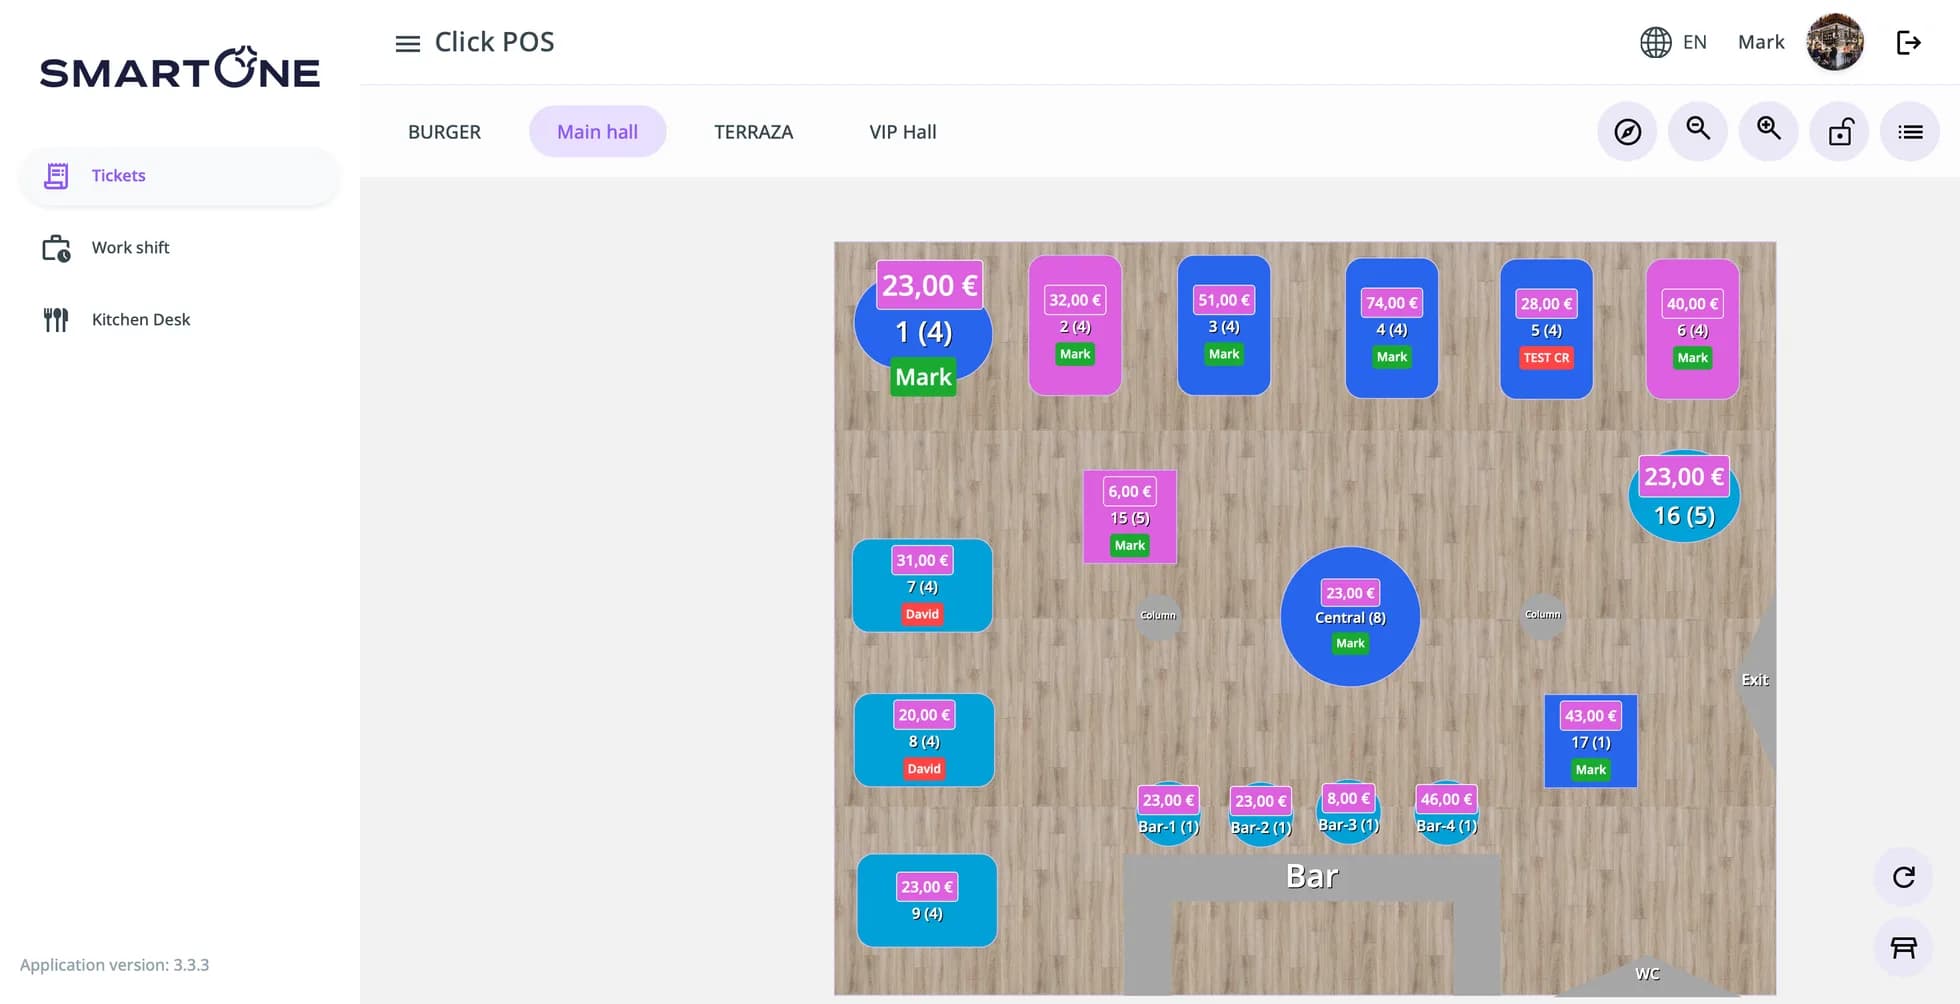Open the hamburger menu beside Click POS
The width and height of the screenshot is (1960, 1004).
(x=407, y=43)
